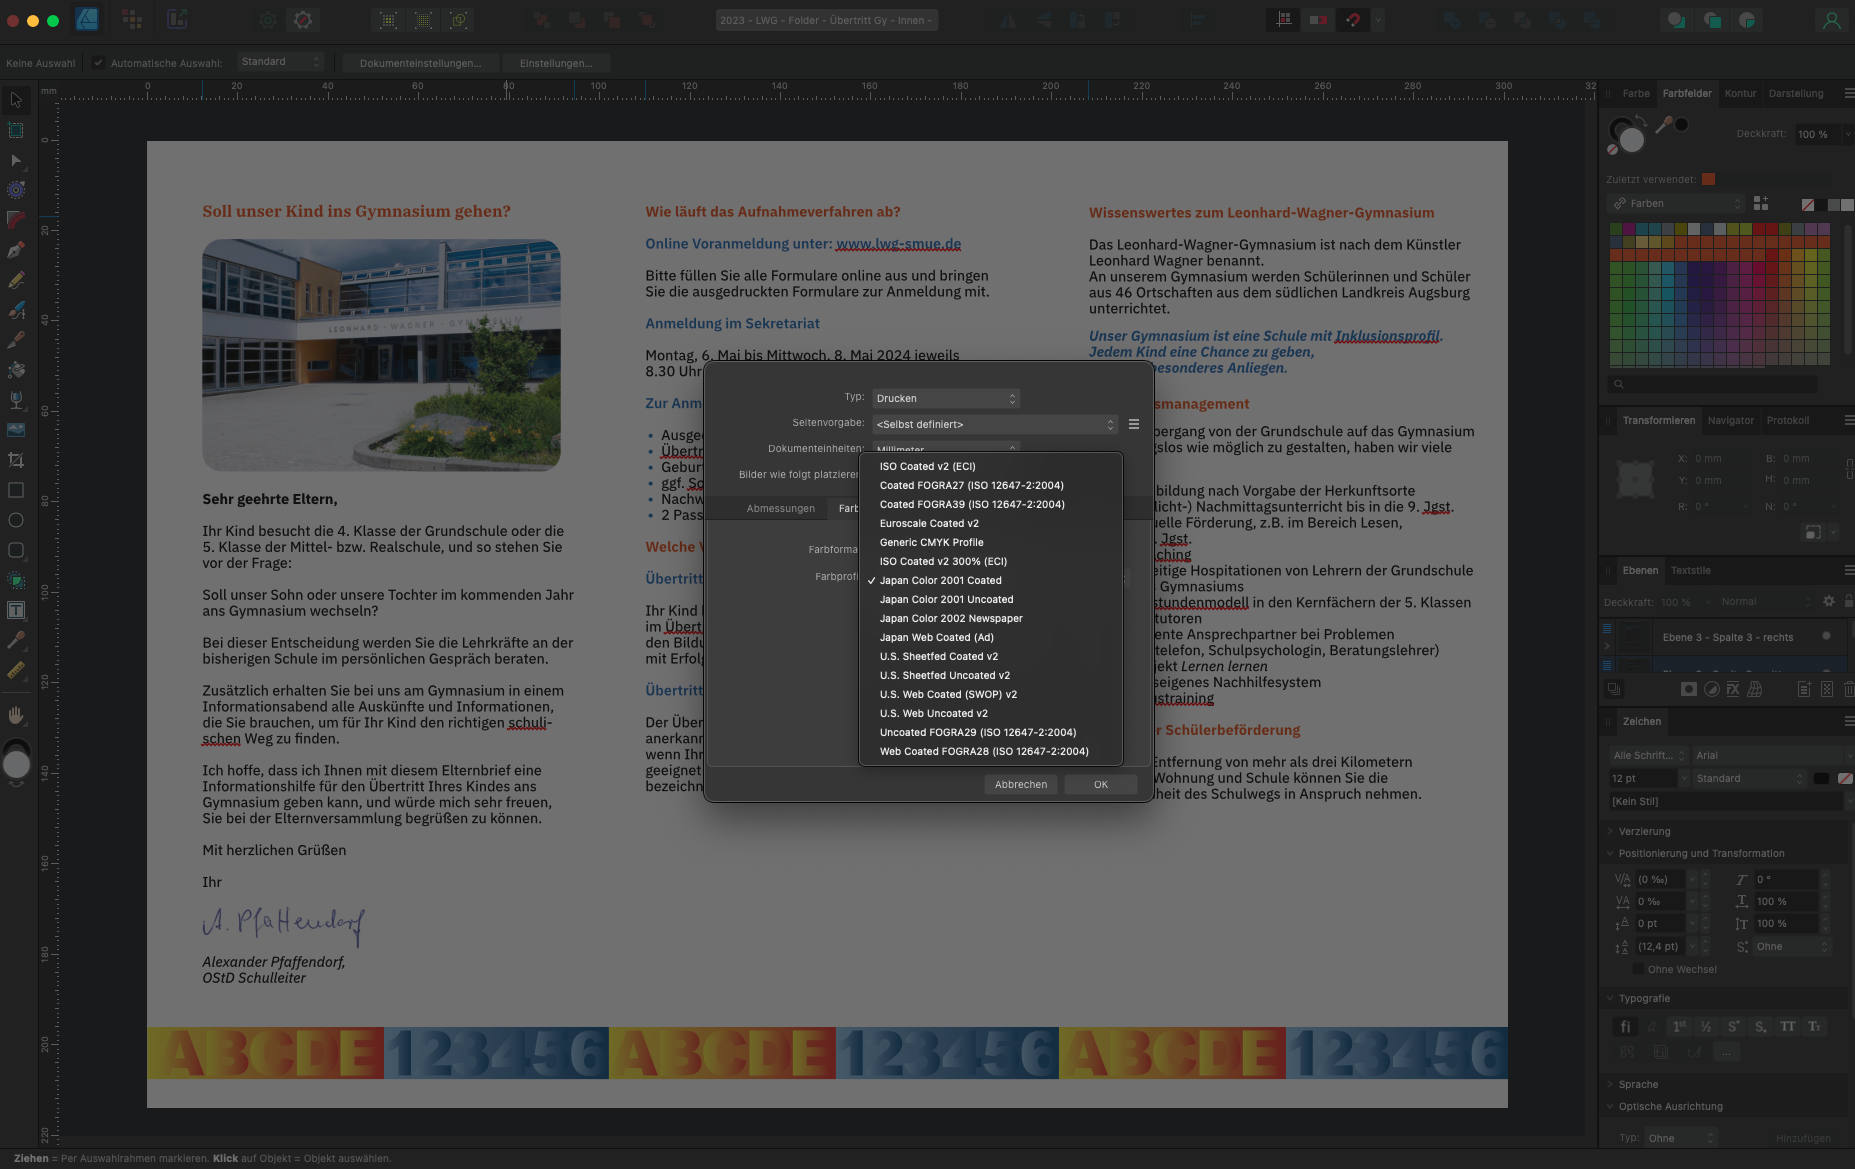Switch to the Textstile tab
1855x1169 pixels.
coord(1690,570)
